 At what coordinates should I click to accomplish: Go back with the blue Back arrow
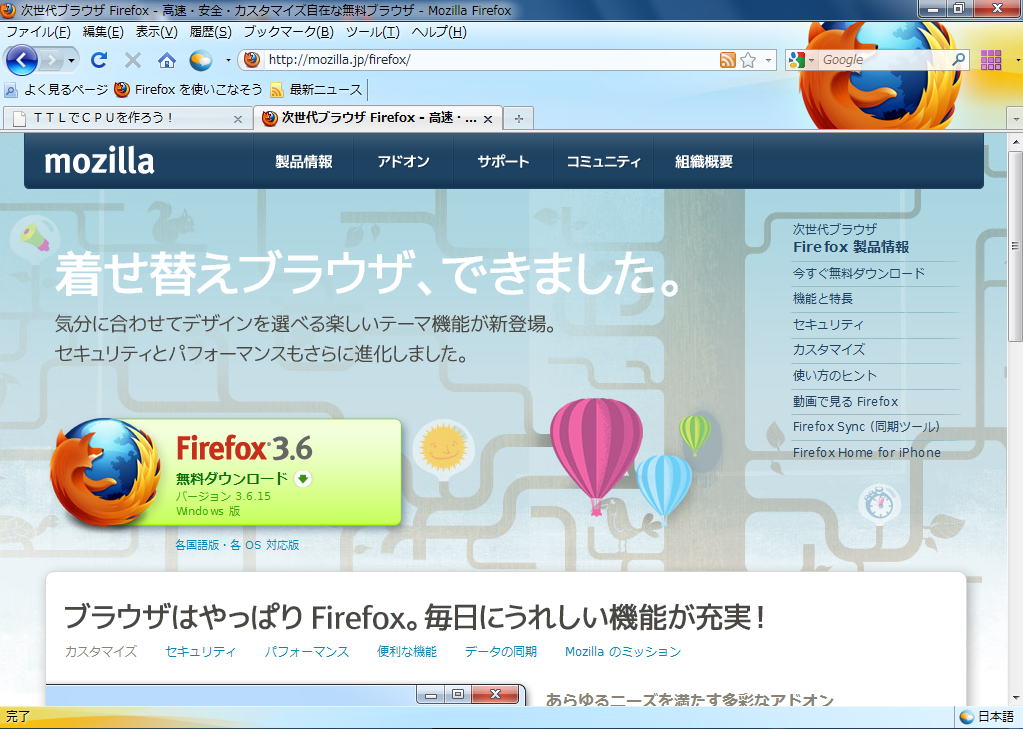(22, 61)
